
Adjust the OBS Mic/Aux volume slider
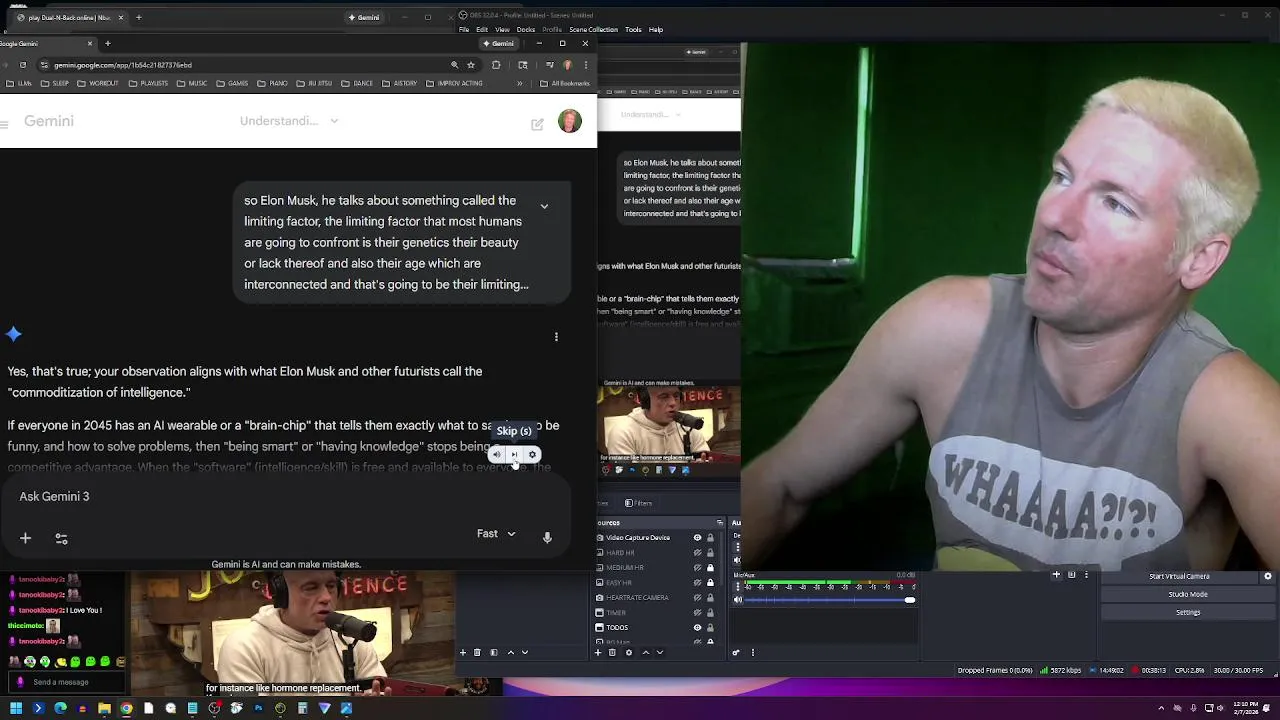(x=829, y=600)
